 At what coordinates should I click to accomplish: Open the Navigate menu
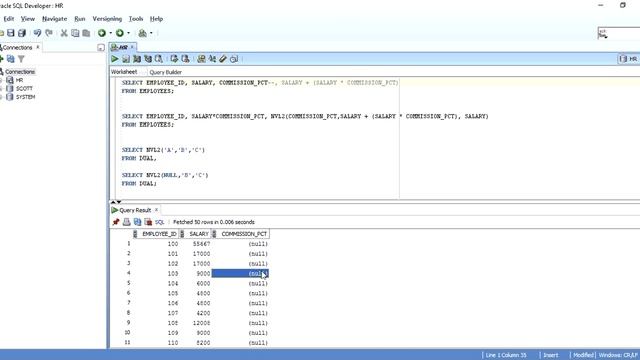pyautogui.click(x=54, y=19)
